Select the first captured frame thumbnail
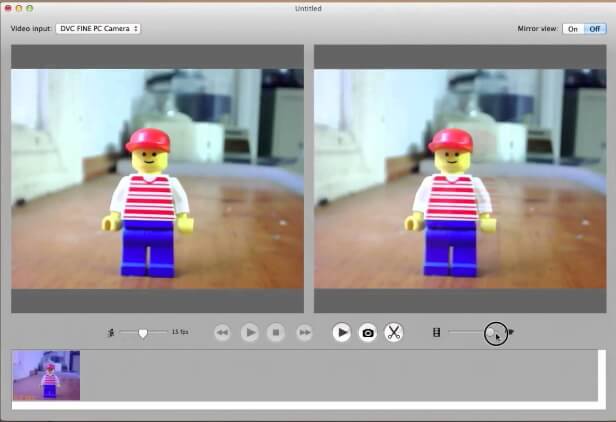Screen dimensions: 616x422 pos(46,375)
